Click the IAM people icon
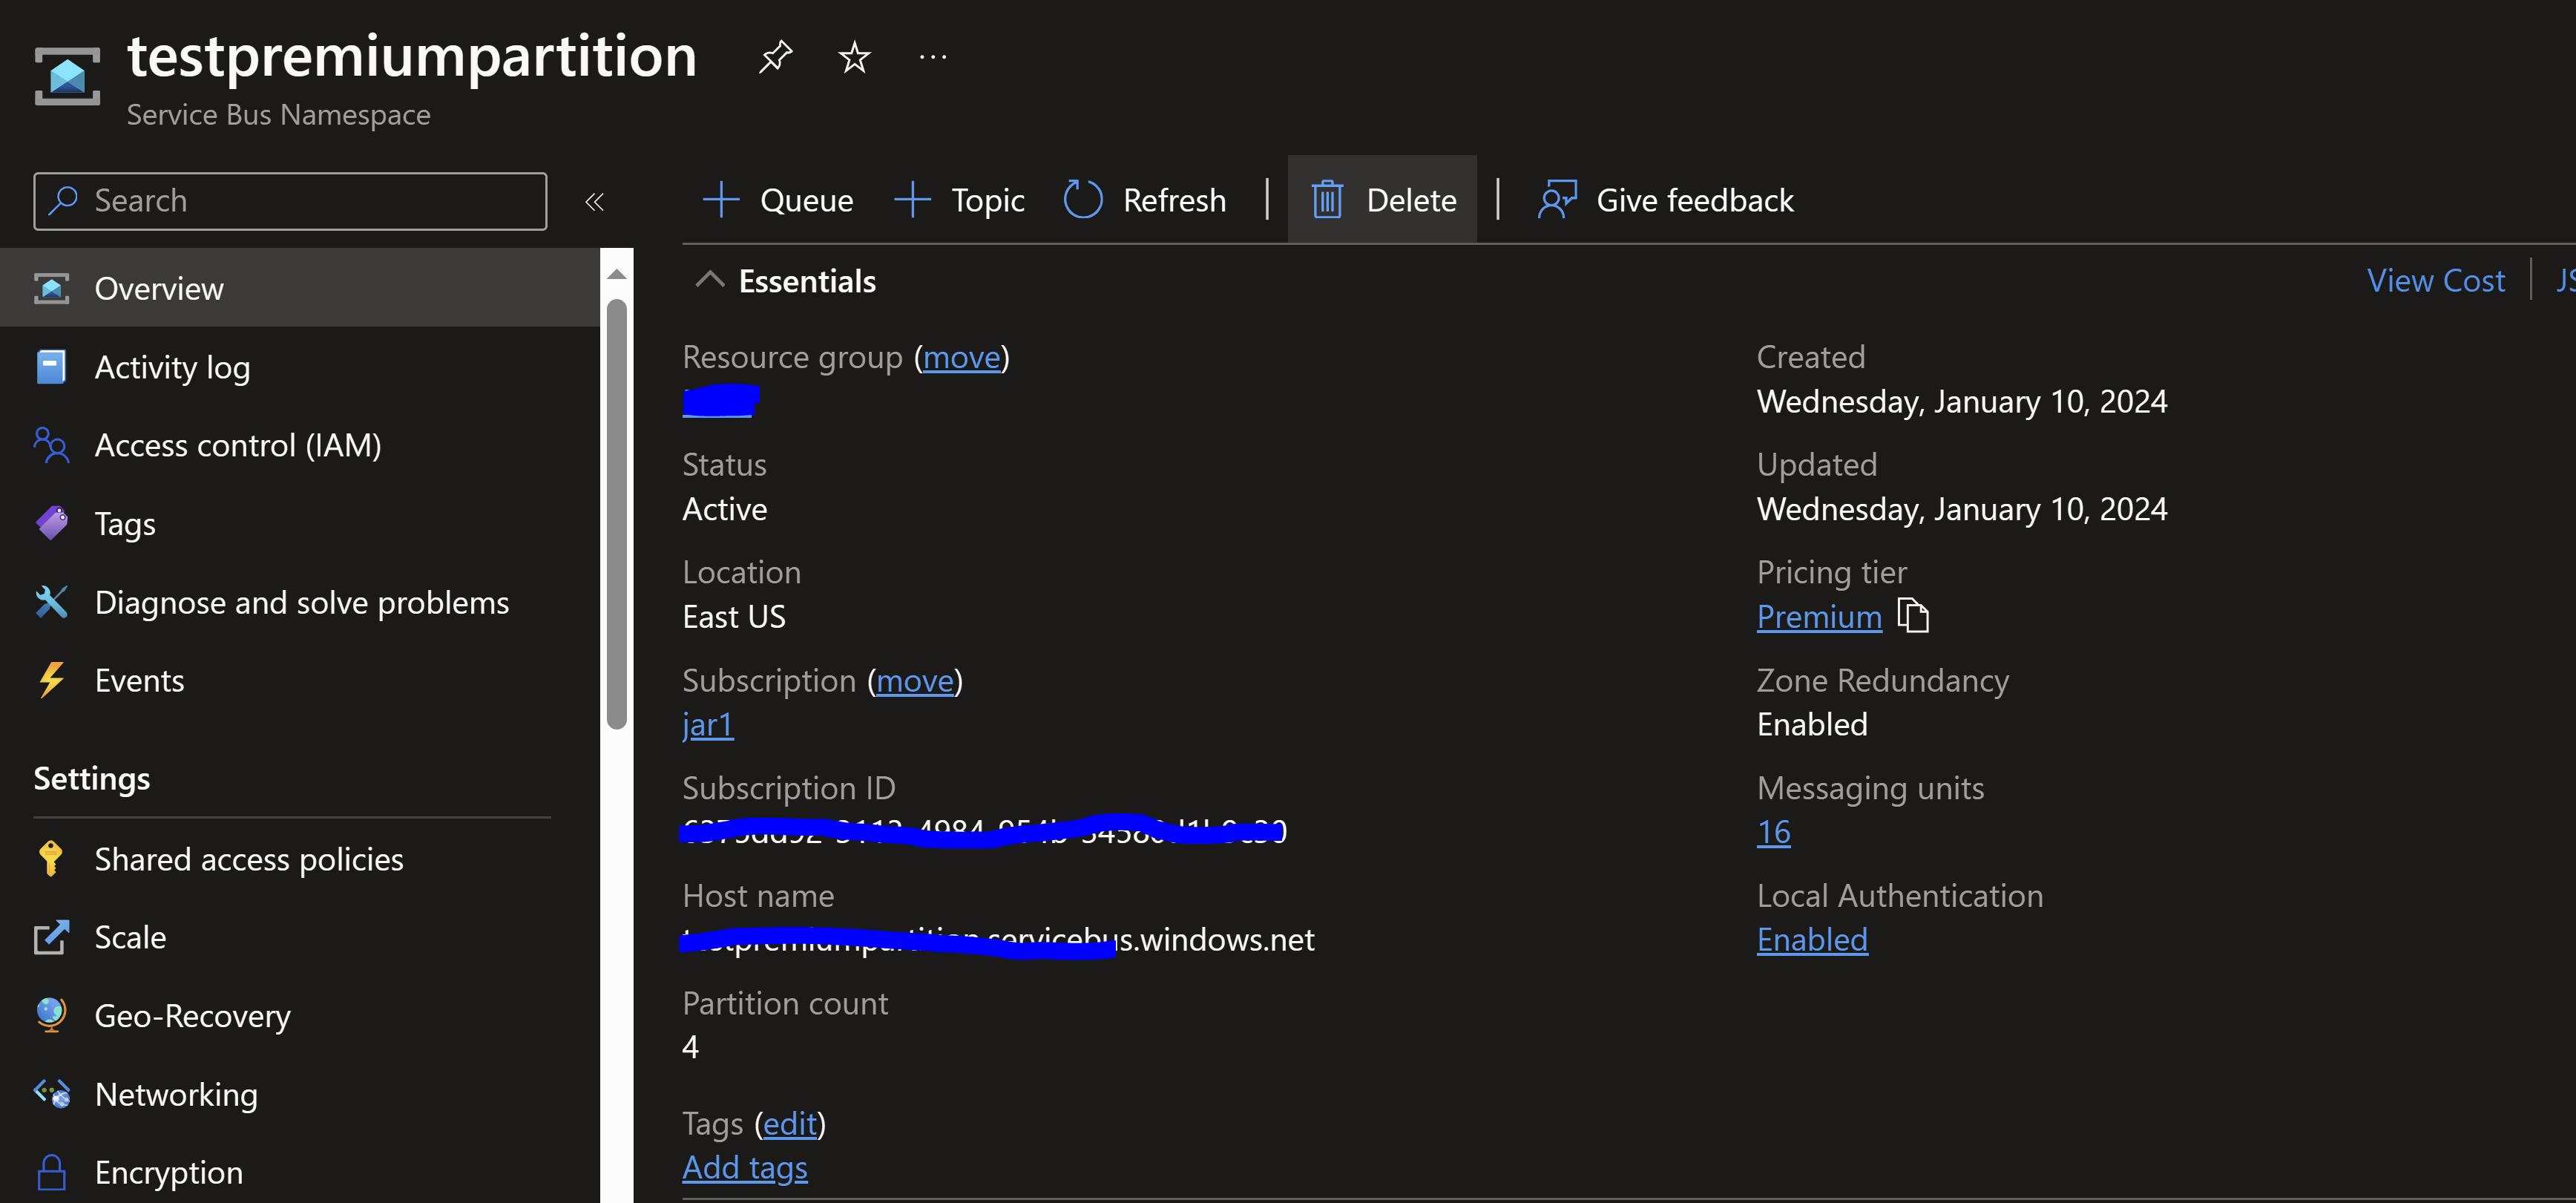The width and height of the screenshot is (2576, 1203). click(x=51, y=445)
